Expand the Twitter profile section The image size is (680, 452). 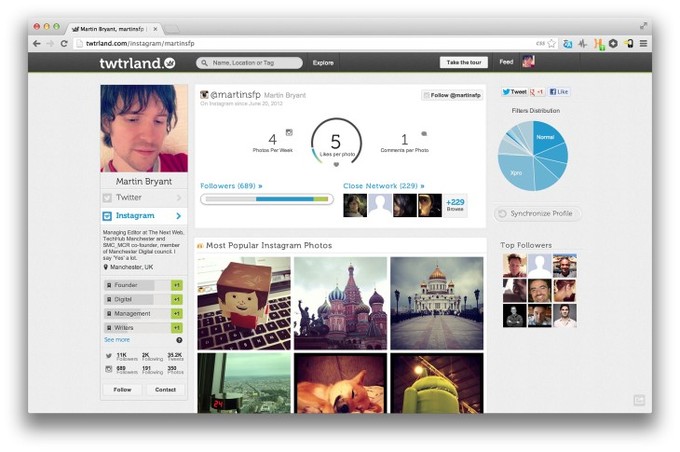pyautogui.click(x=144, y=198)
